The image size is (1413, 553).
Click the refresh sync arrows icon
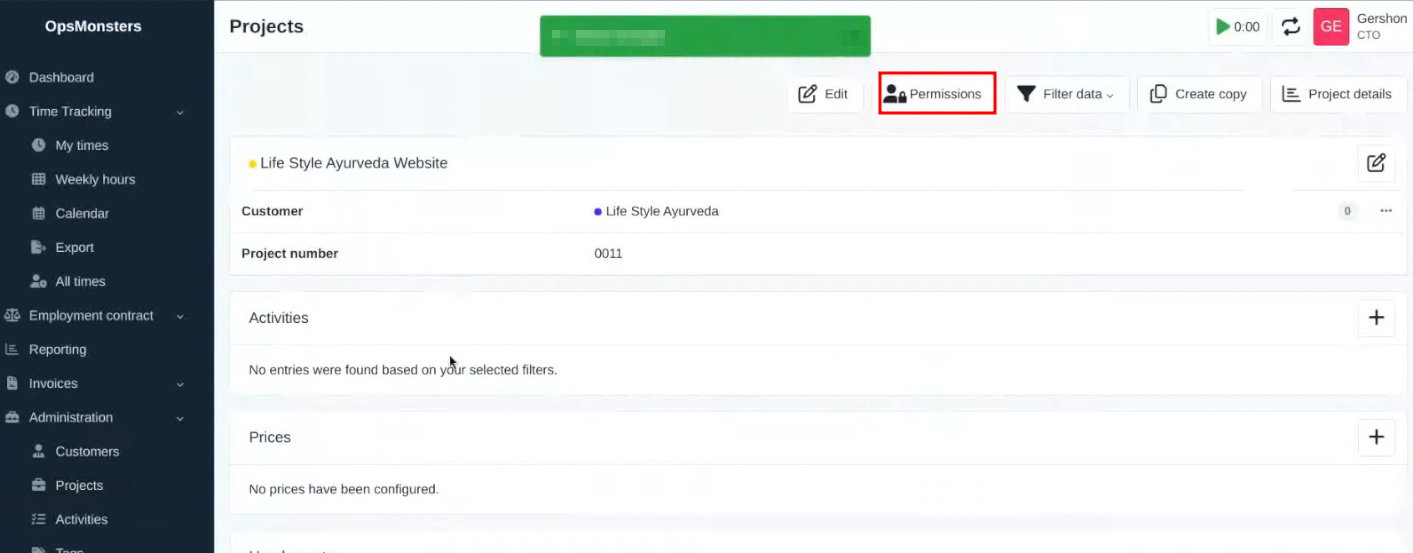tap(1290, 27)
